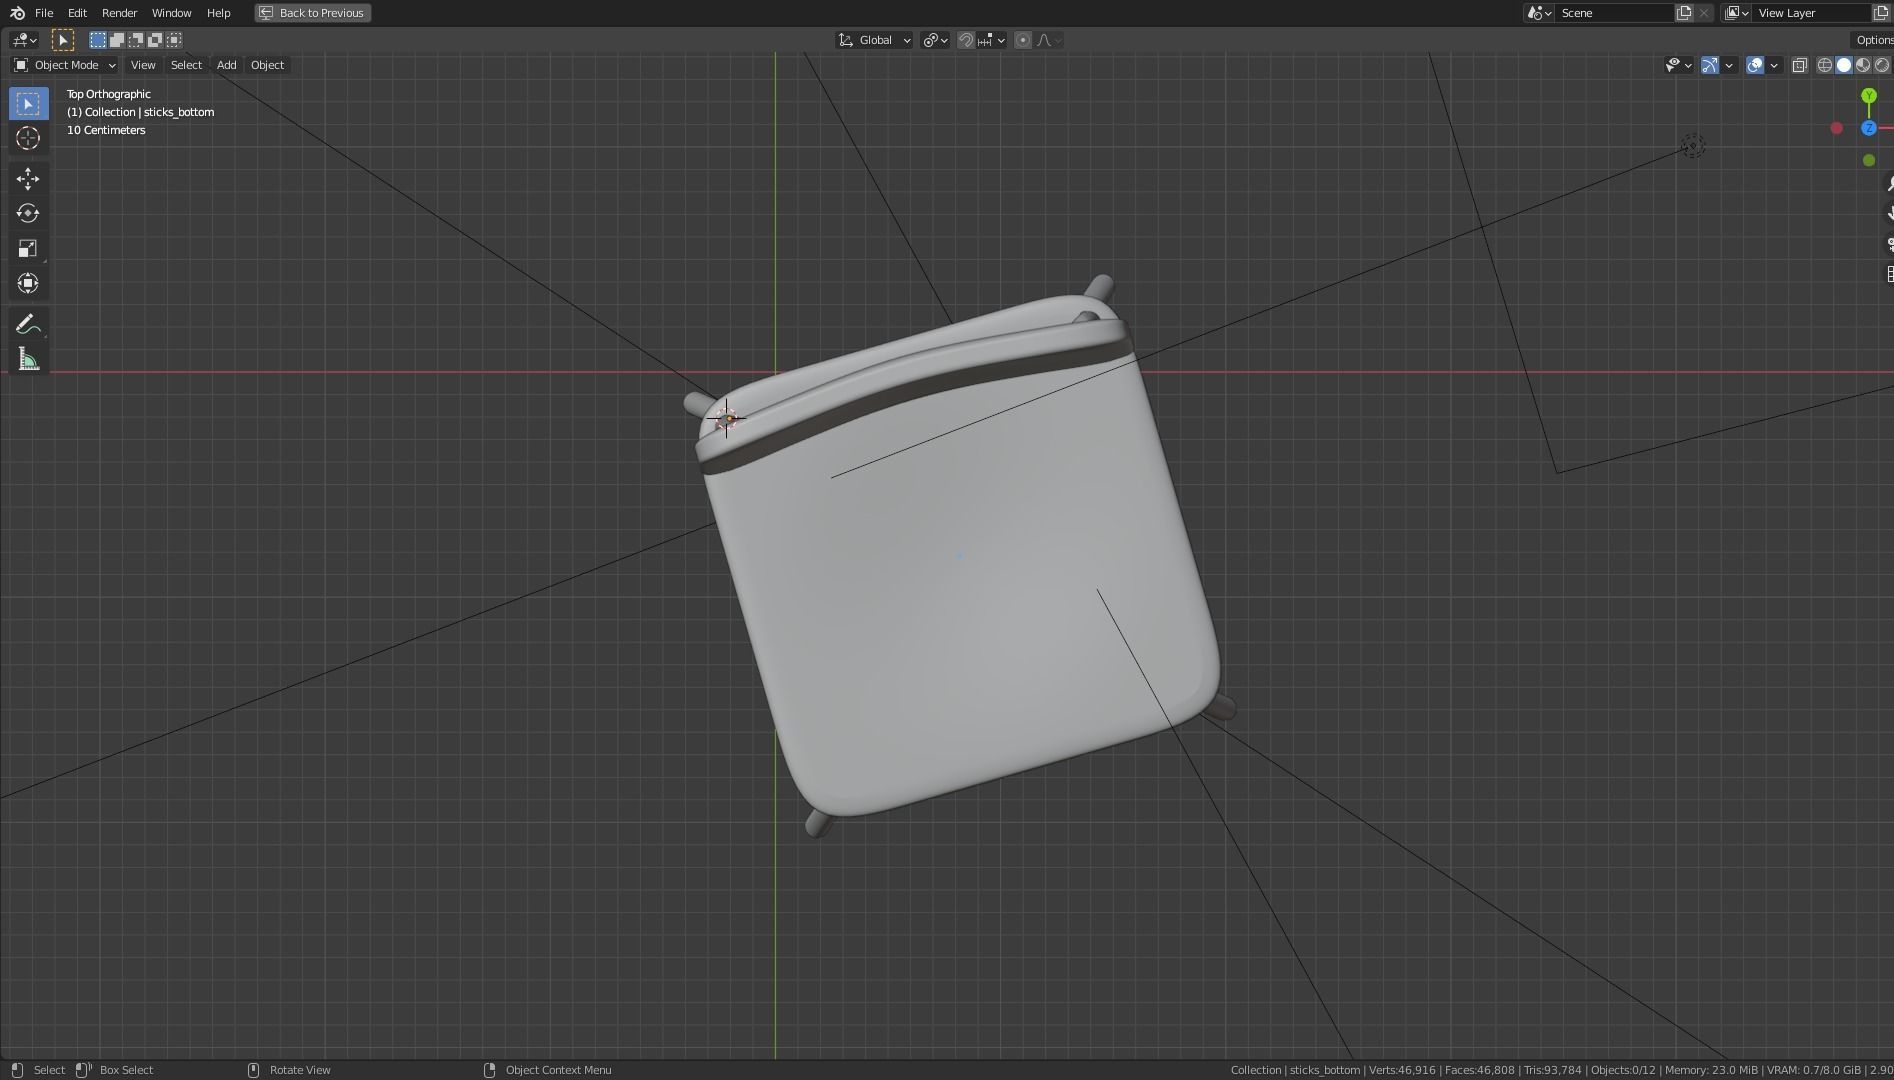The width and height of the screenshot is (1894, 1080).
Task: Toggle proportional editing circle button
Action: pos(1022,40)
